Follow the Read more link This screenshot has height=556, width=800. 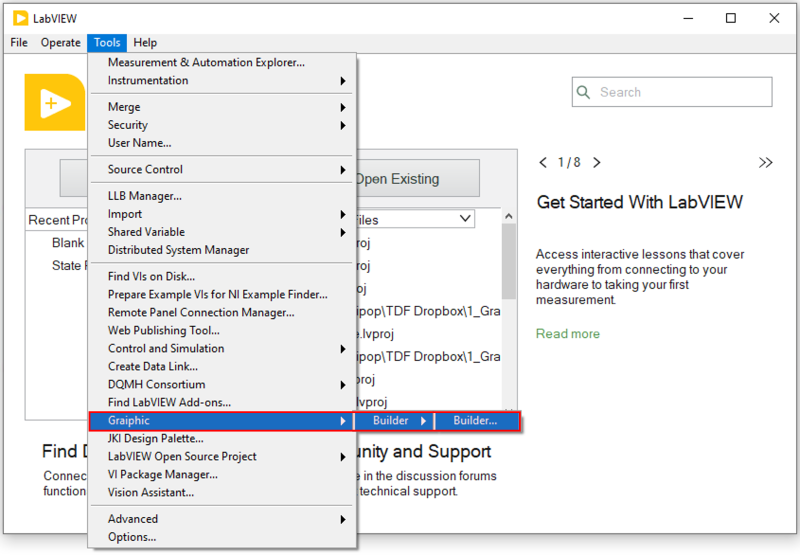(567, 334)
